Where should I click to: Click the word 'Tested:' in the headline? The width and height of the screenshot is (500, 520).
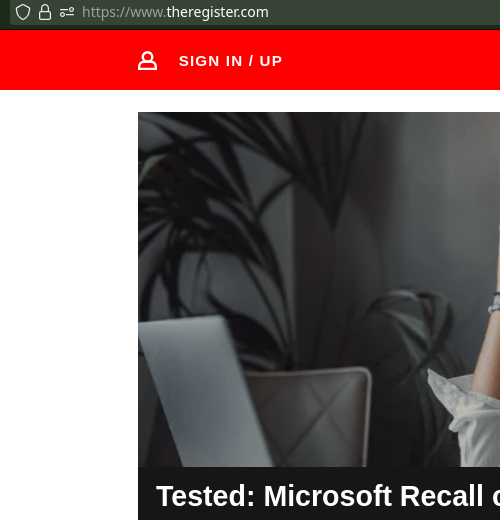206,496
